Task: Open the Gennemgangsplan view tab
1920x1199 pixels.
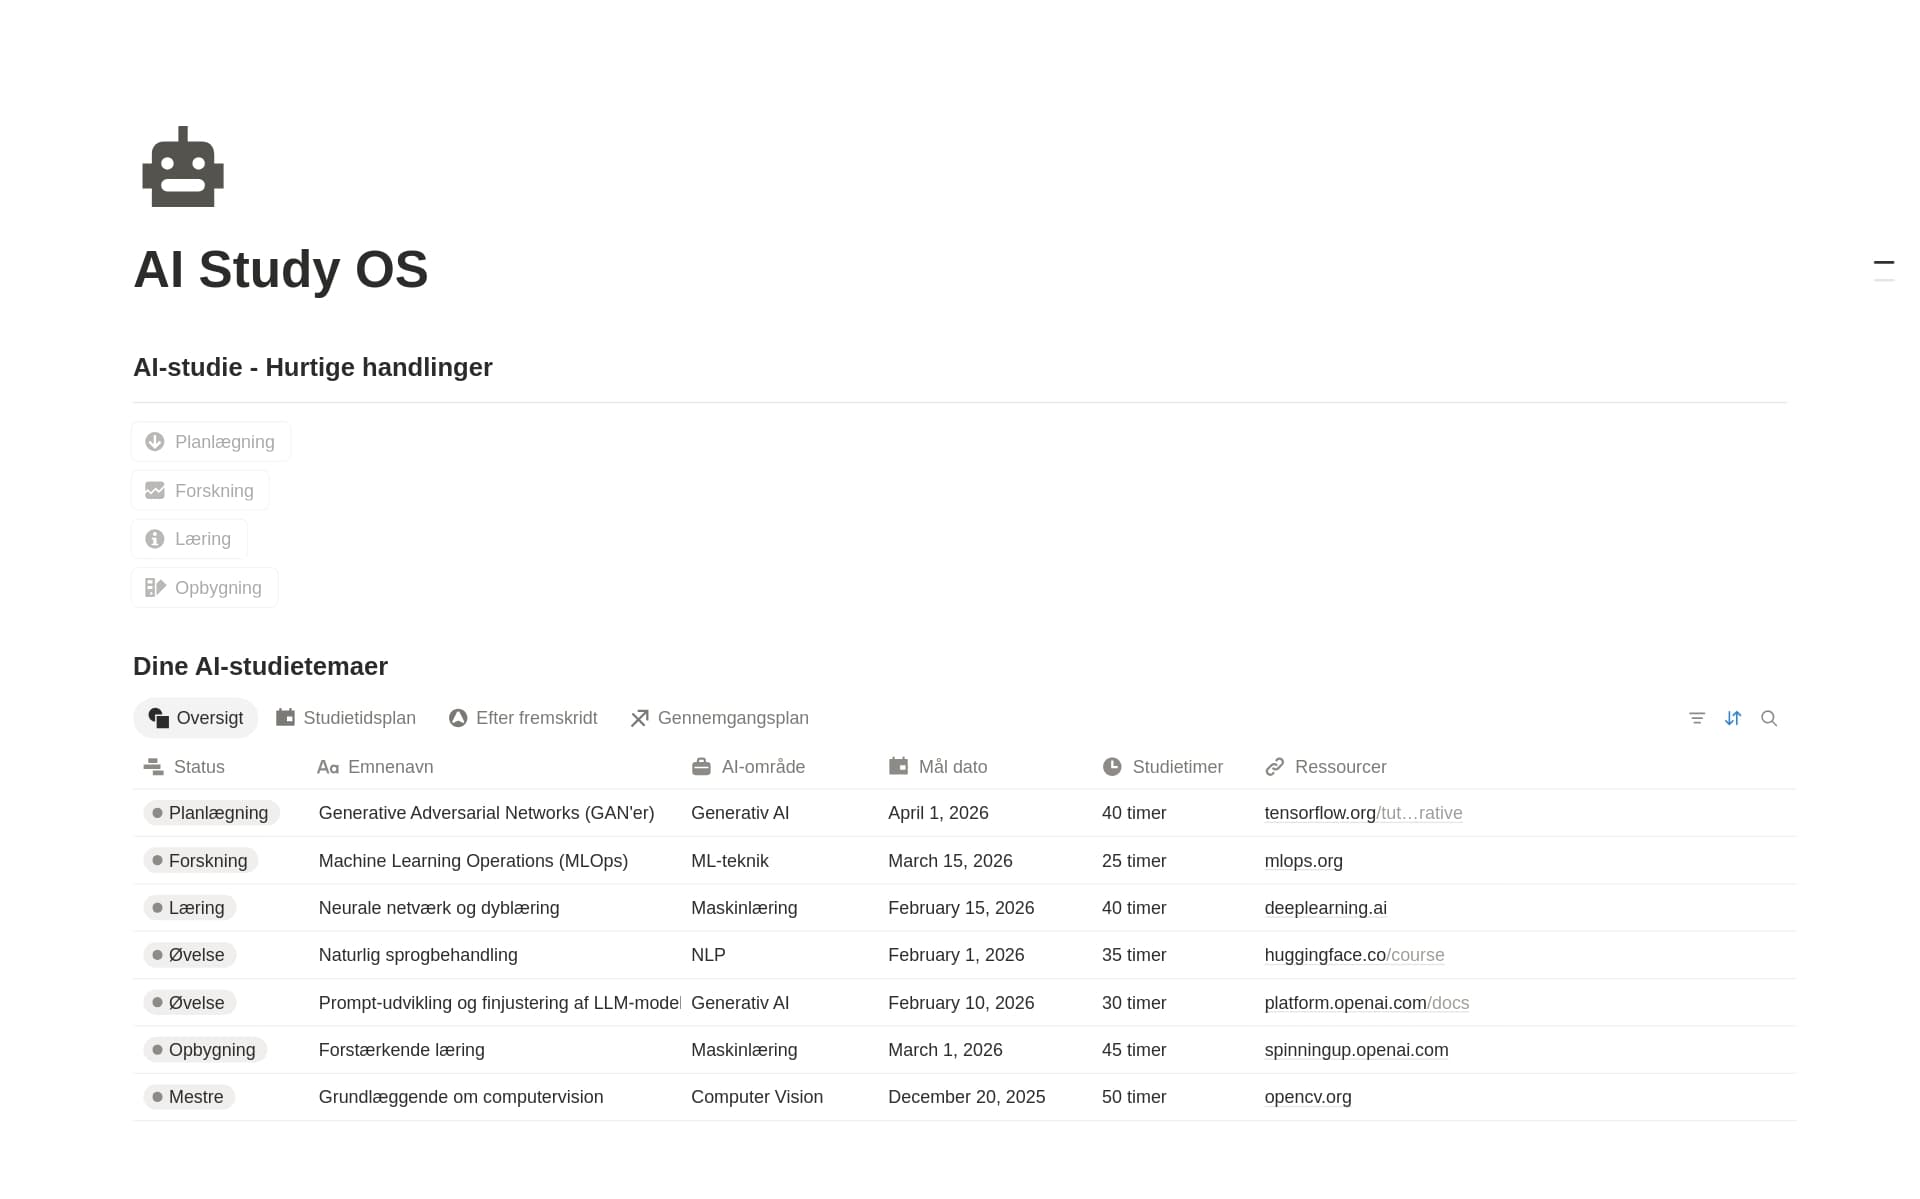Action: click(x=720, y=718)
